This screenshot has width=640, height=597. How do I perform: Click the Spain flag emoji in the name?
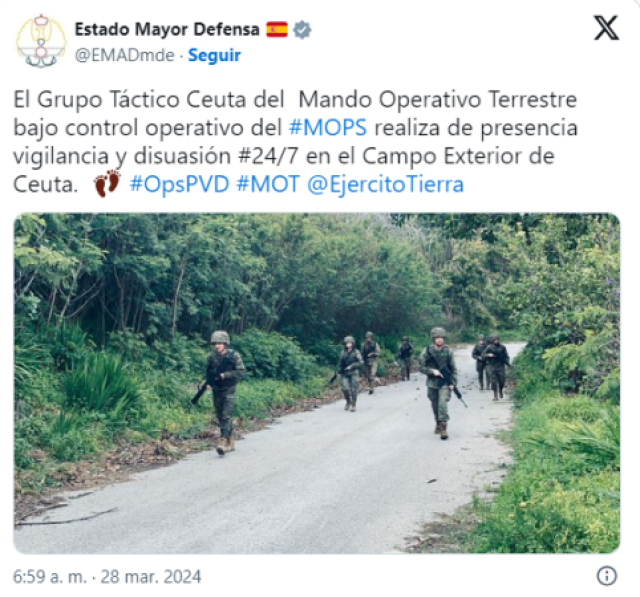277,29
